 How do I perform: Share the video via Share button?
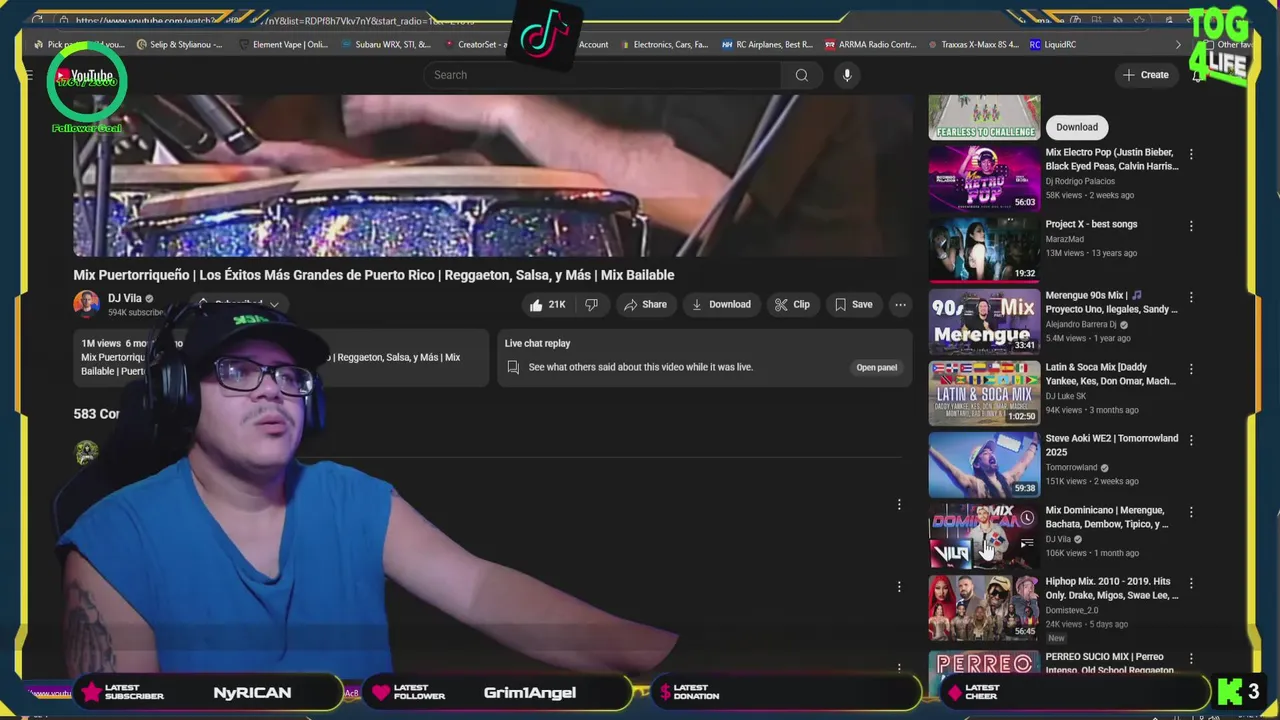[645, 305]
